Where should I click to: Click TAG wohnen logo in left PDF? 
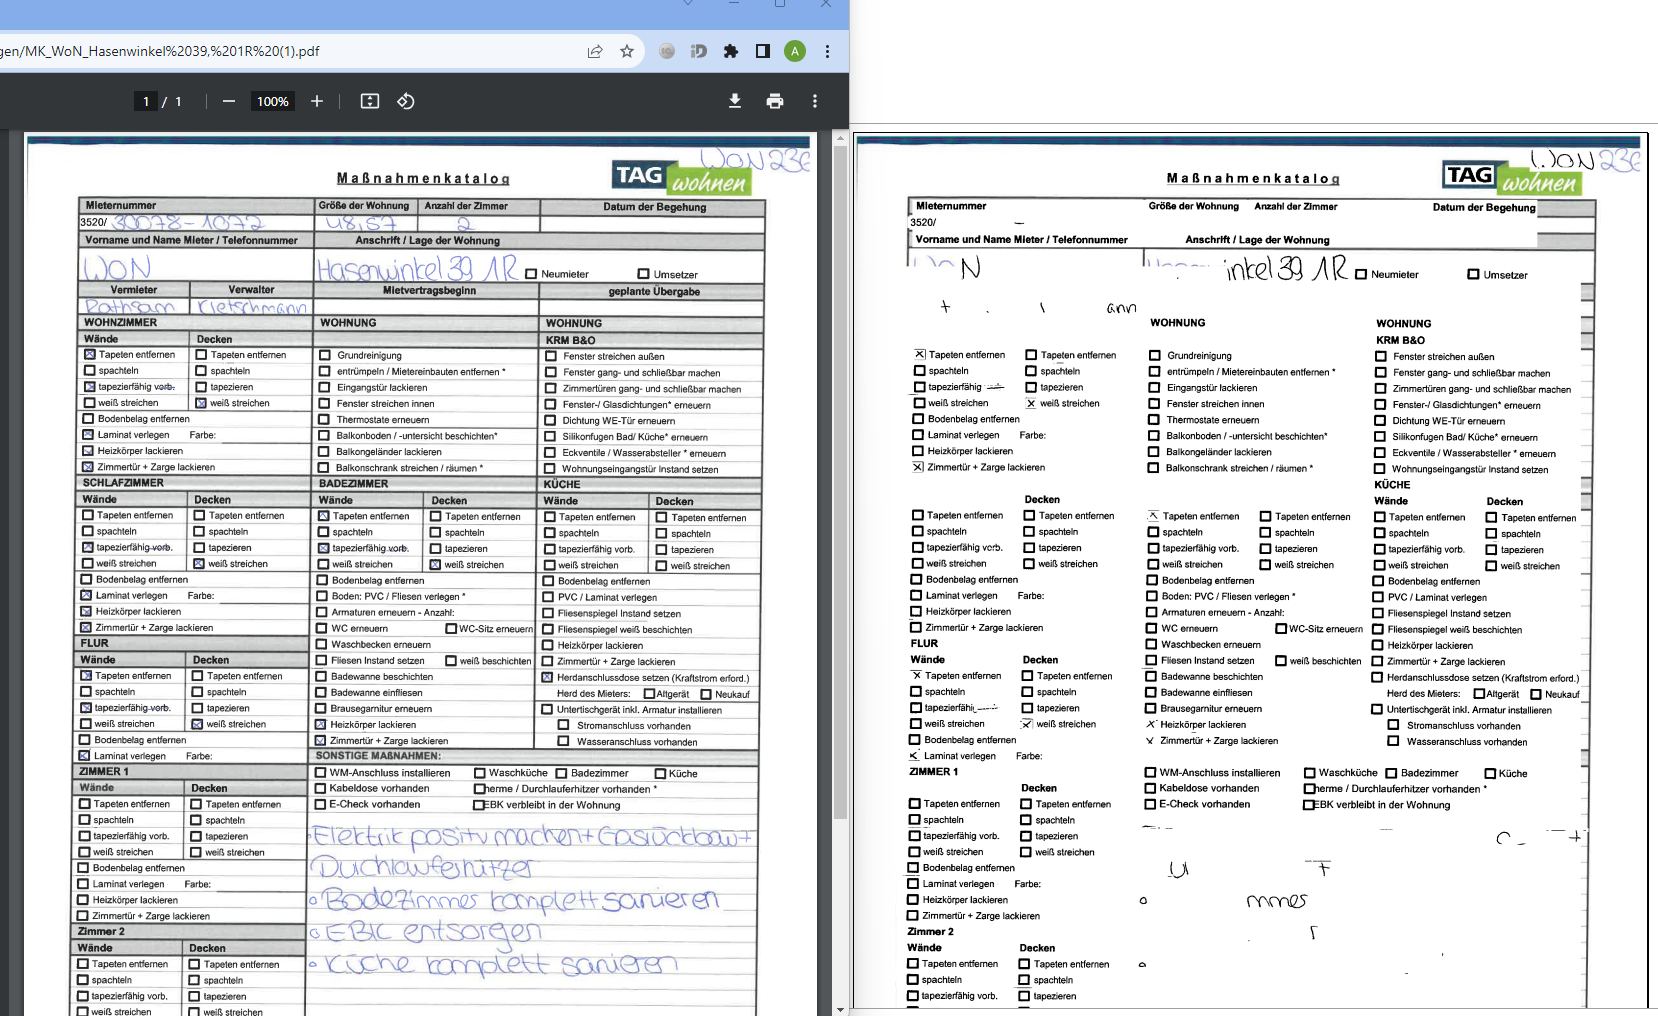[681, 177]
